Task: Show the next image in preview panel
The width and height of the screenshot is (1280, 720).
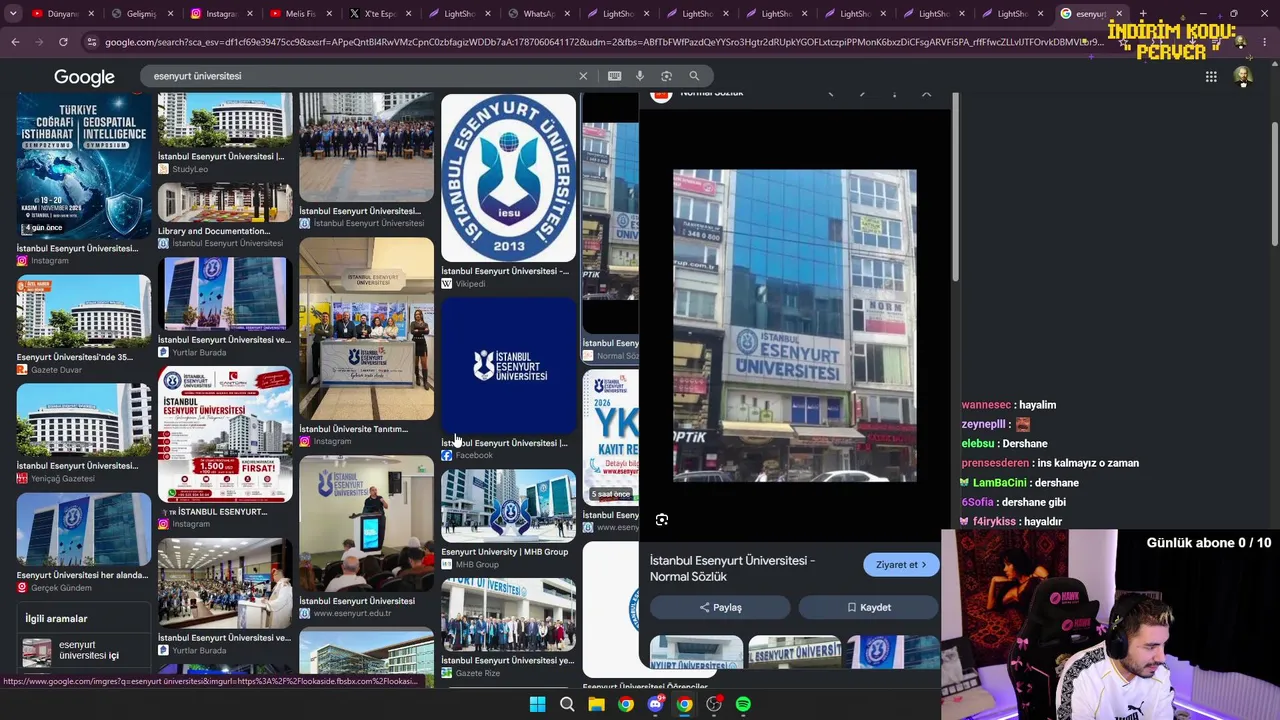Action: [x=862, y=94]
